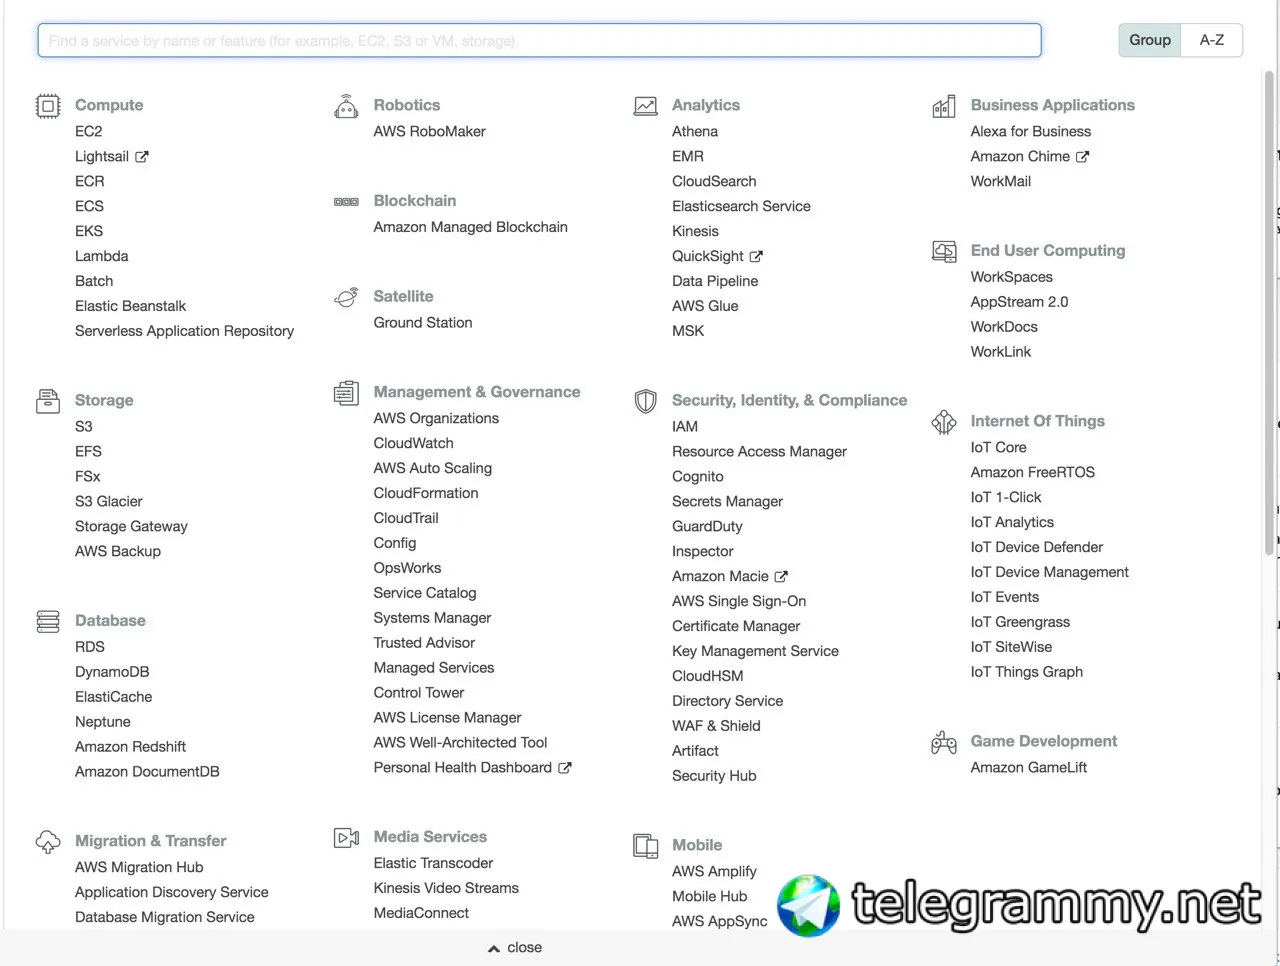Open Amazon GameLift

pyautogui.click(x=1029, y=767)
